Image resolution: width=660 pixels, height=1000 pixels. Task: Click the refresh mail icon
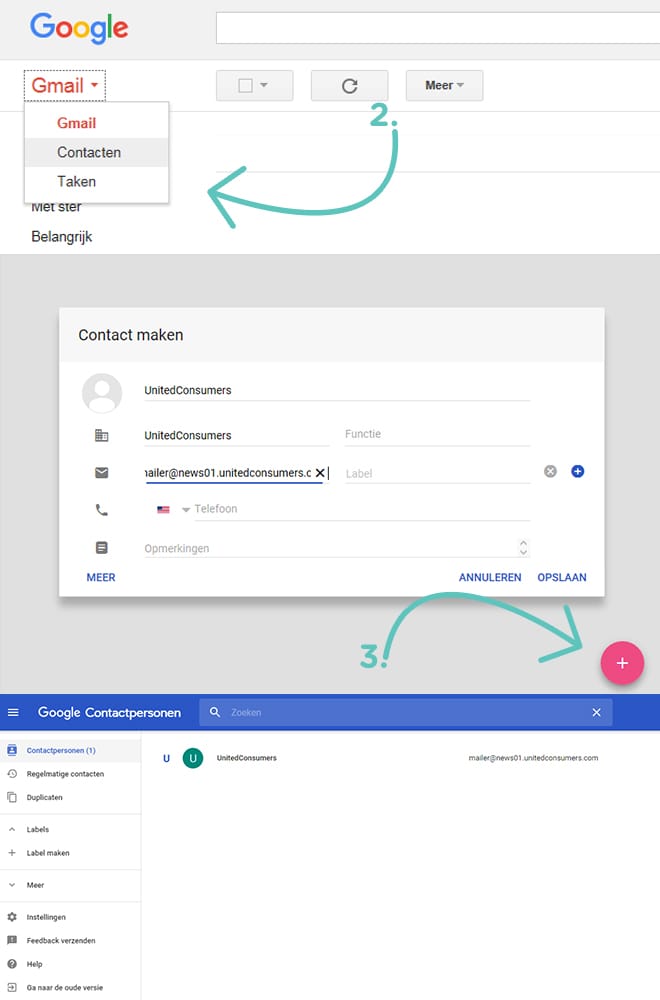[349, 85]
